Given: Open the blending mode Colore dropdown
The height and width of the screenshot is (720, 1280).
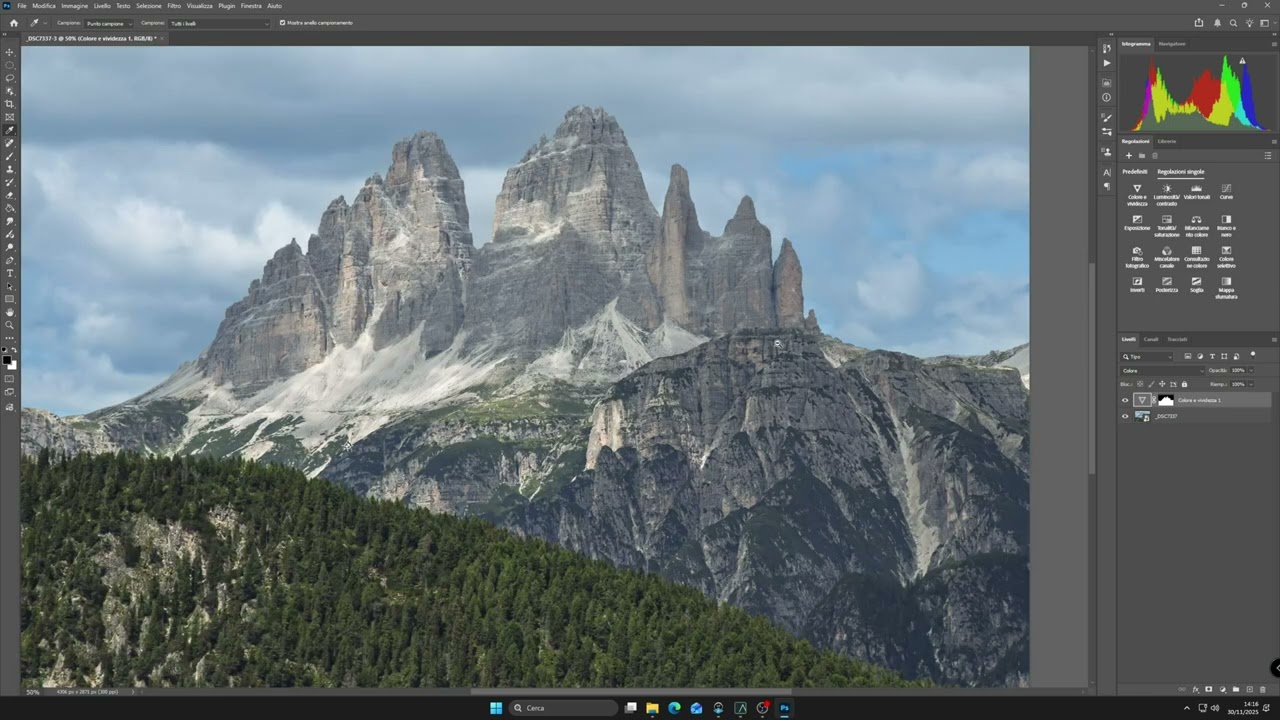Looking at the screenshot, I should point(1162,371).
